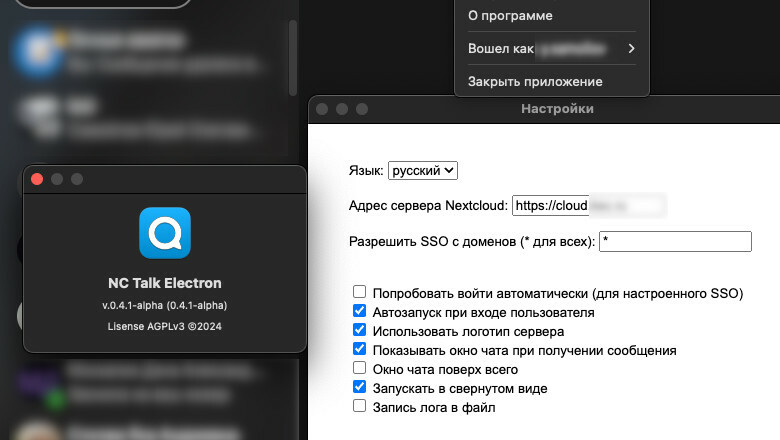
Task: Enable 'Запись лога в файл' checkbox
Action: coord(359,406)
